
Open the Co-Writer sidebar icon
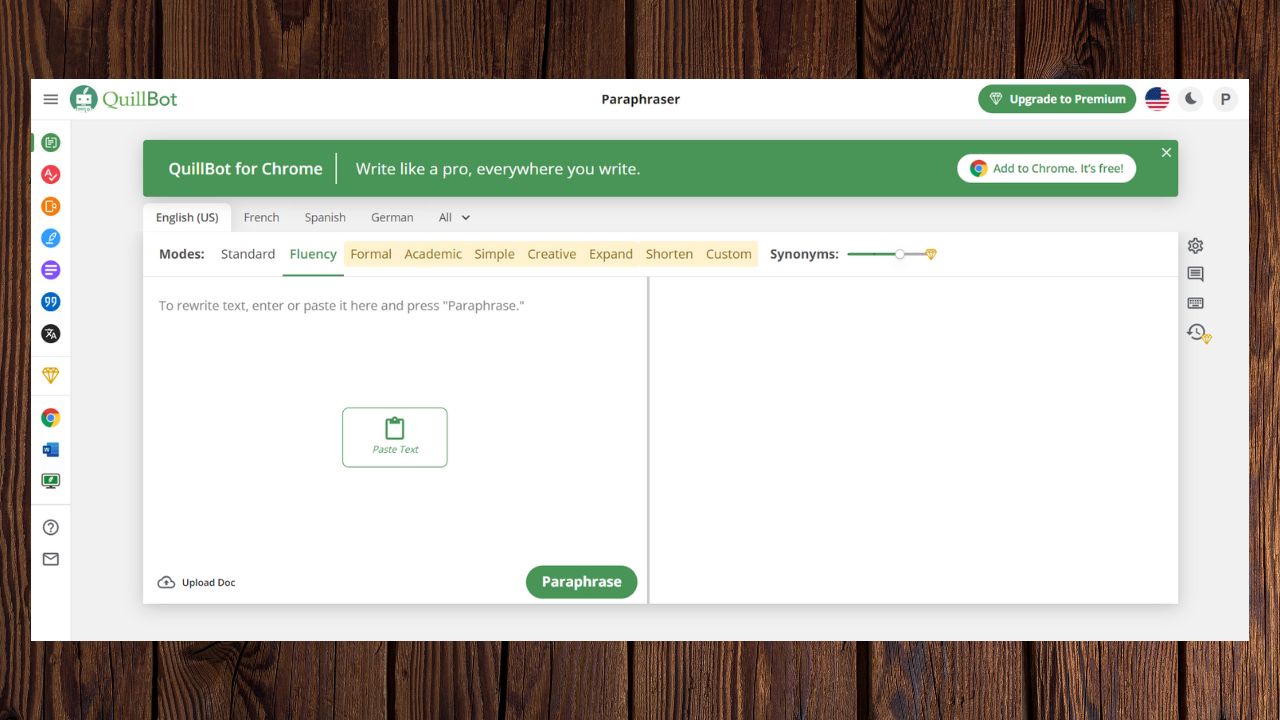click(x=51, y=238)
